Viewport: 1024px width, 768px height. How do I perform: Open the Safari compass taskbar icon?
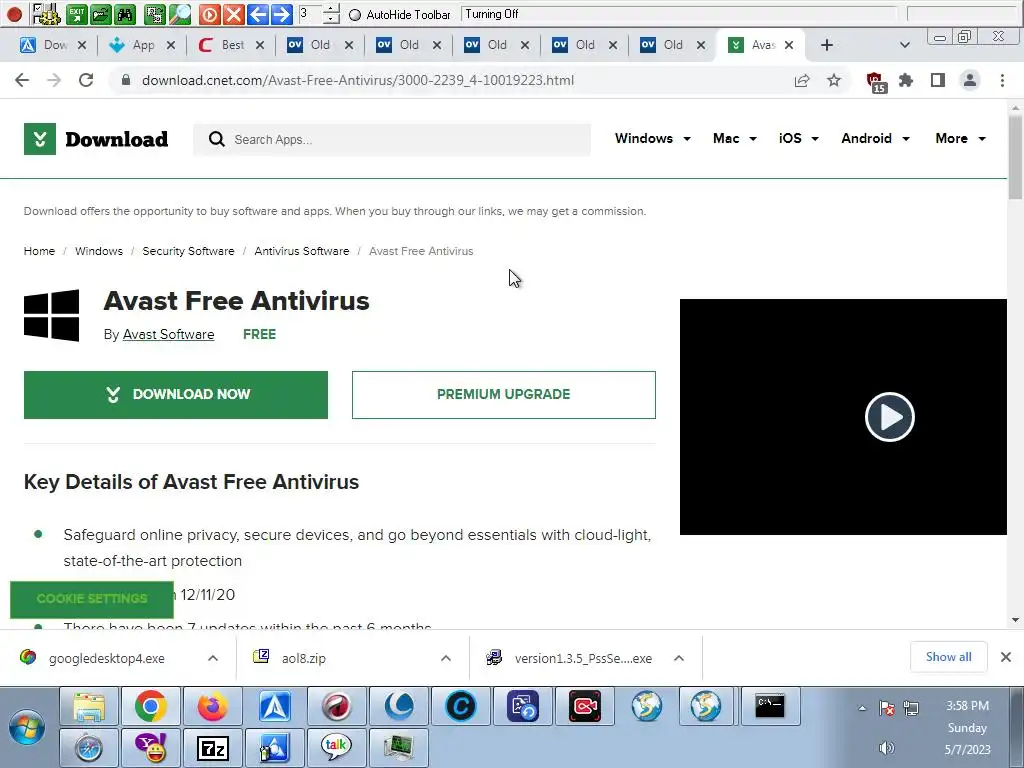pos(89,748)
